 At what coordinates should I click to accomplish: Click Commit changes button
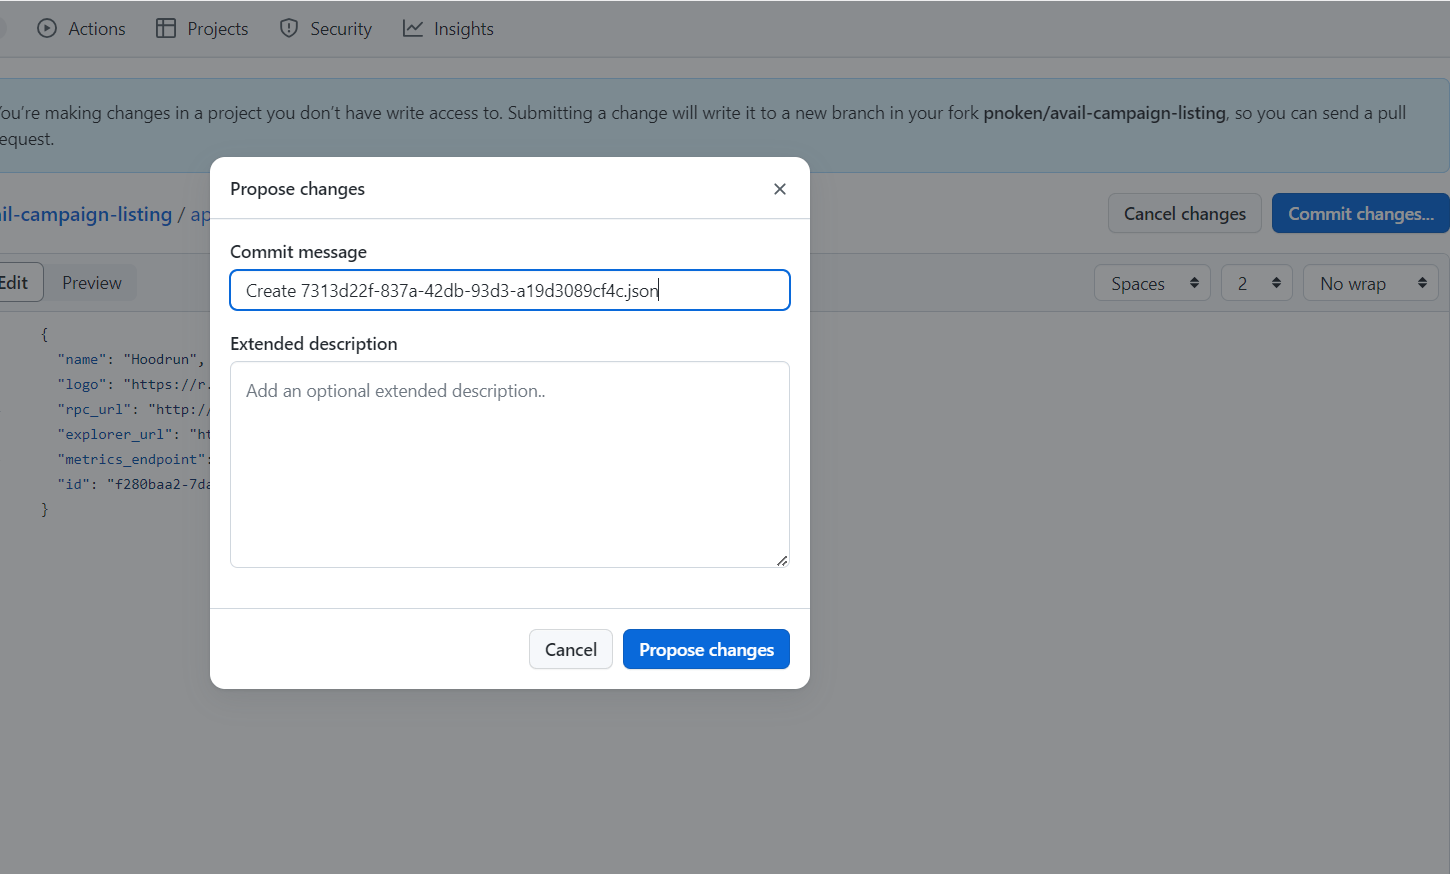(1361, 213)
